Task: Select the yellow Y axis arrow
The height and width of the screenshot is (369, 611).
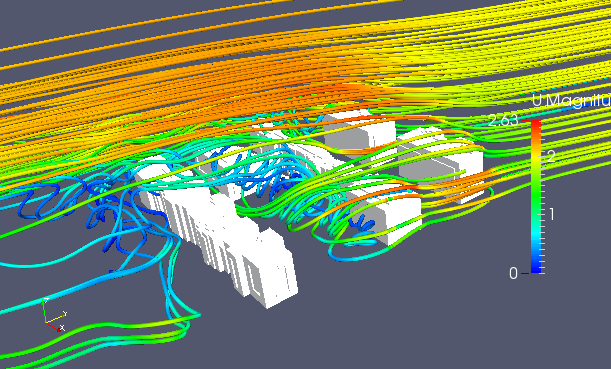Action: tap(55, 318)
